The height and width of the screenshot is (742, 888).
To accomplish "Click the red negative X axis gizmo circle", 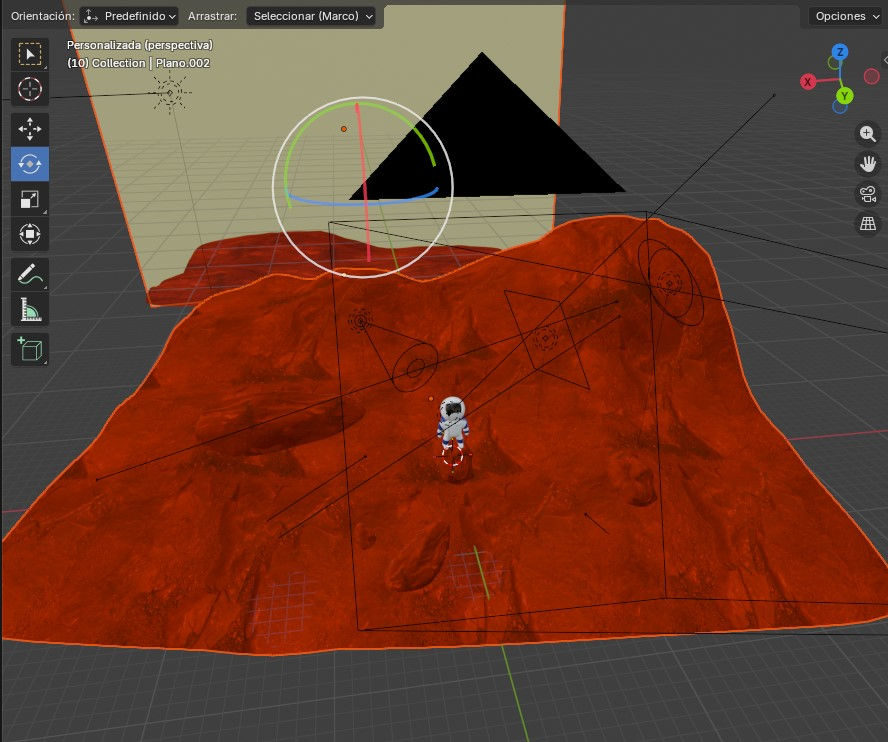I will [872, 76].
